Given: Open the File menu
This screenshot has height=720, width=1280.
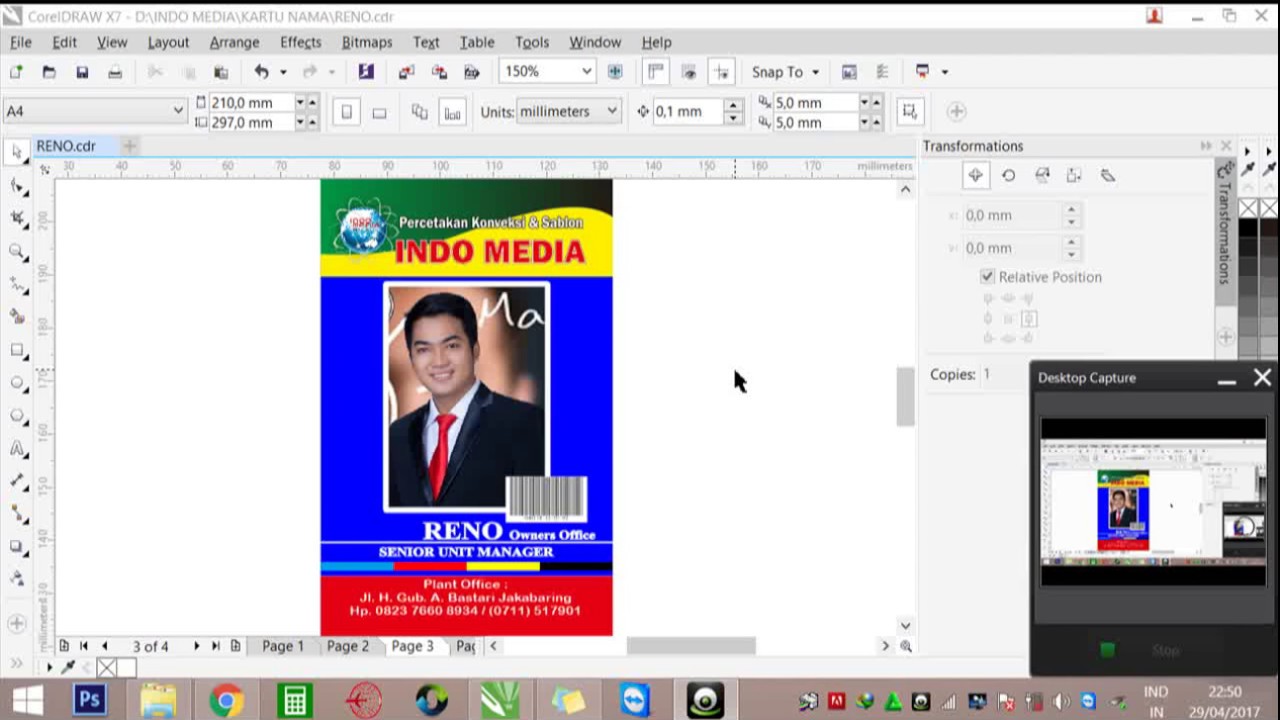Looking at the screenshot, I should click(21, 42).
